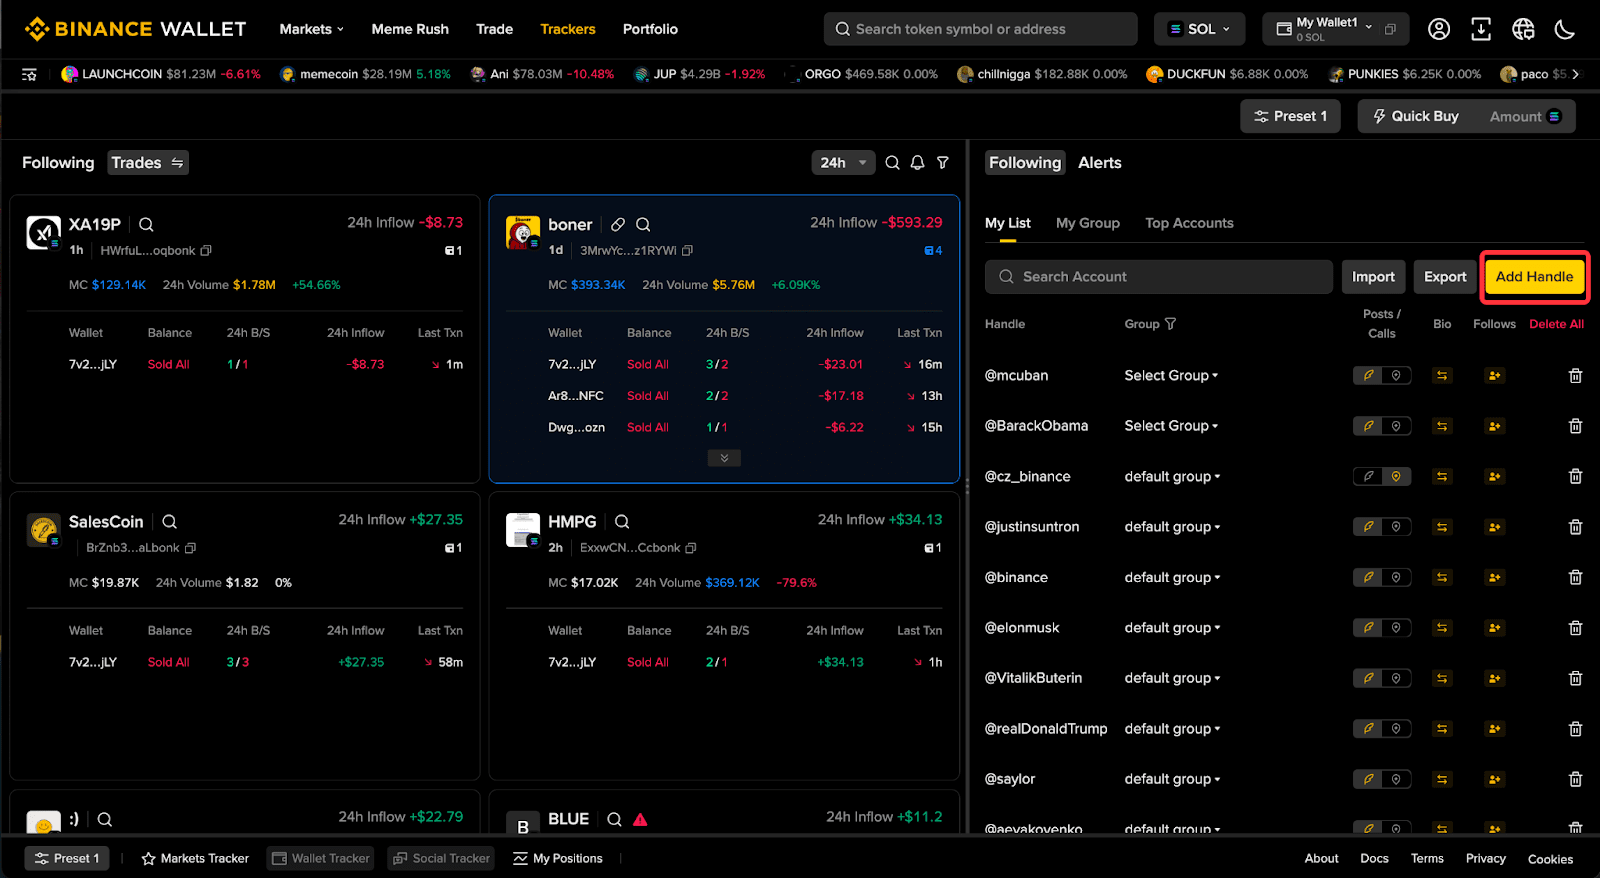Open default group dropdown for @saylor
The image size is (1600, 878).
click(x=1172, y=778)
